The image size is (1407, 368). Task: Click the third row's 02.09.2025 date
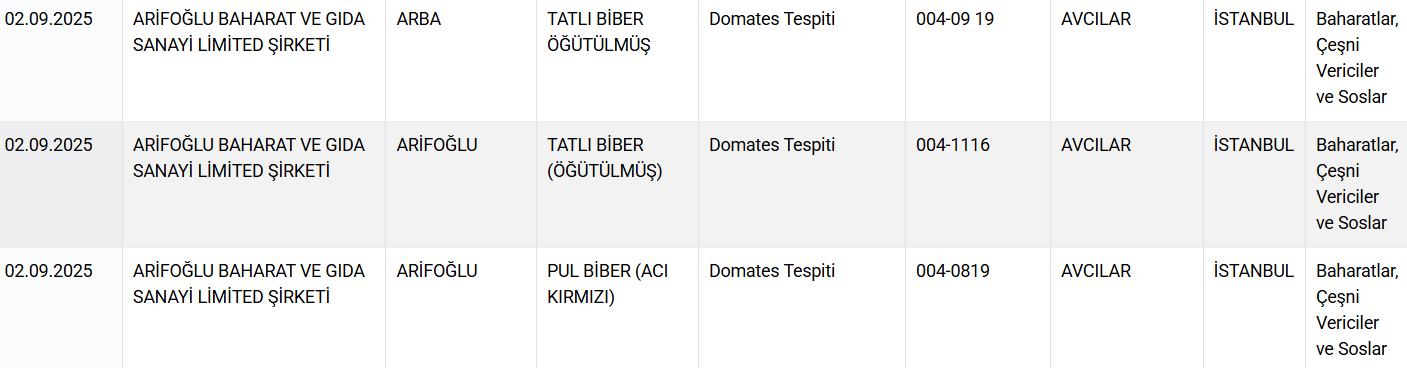tap(48, 271)
